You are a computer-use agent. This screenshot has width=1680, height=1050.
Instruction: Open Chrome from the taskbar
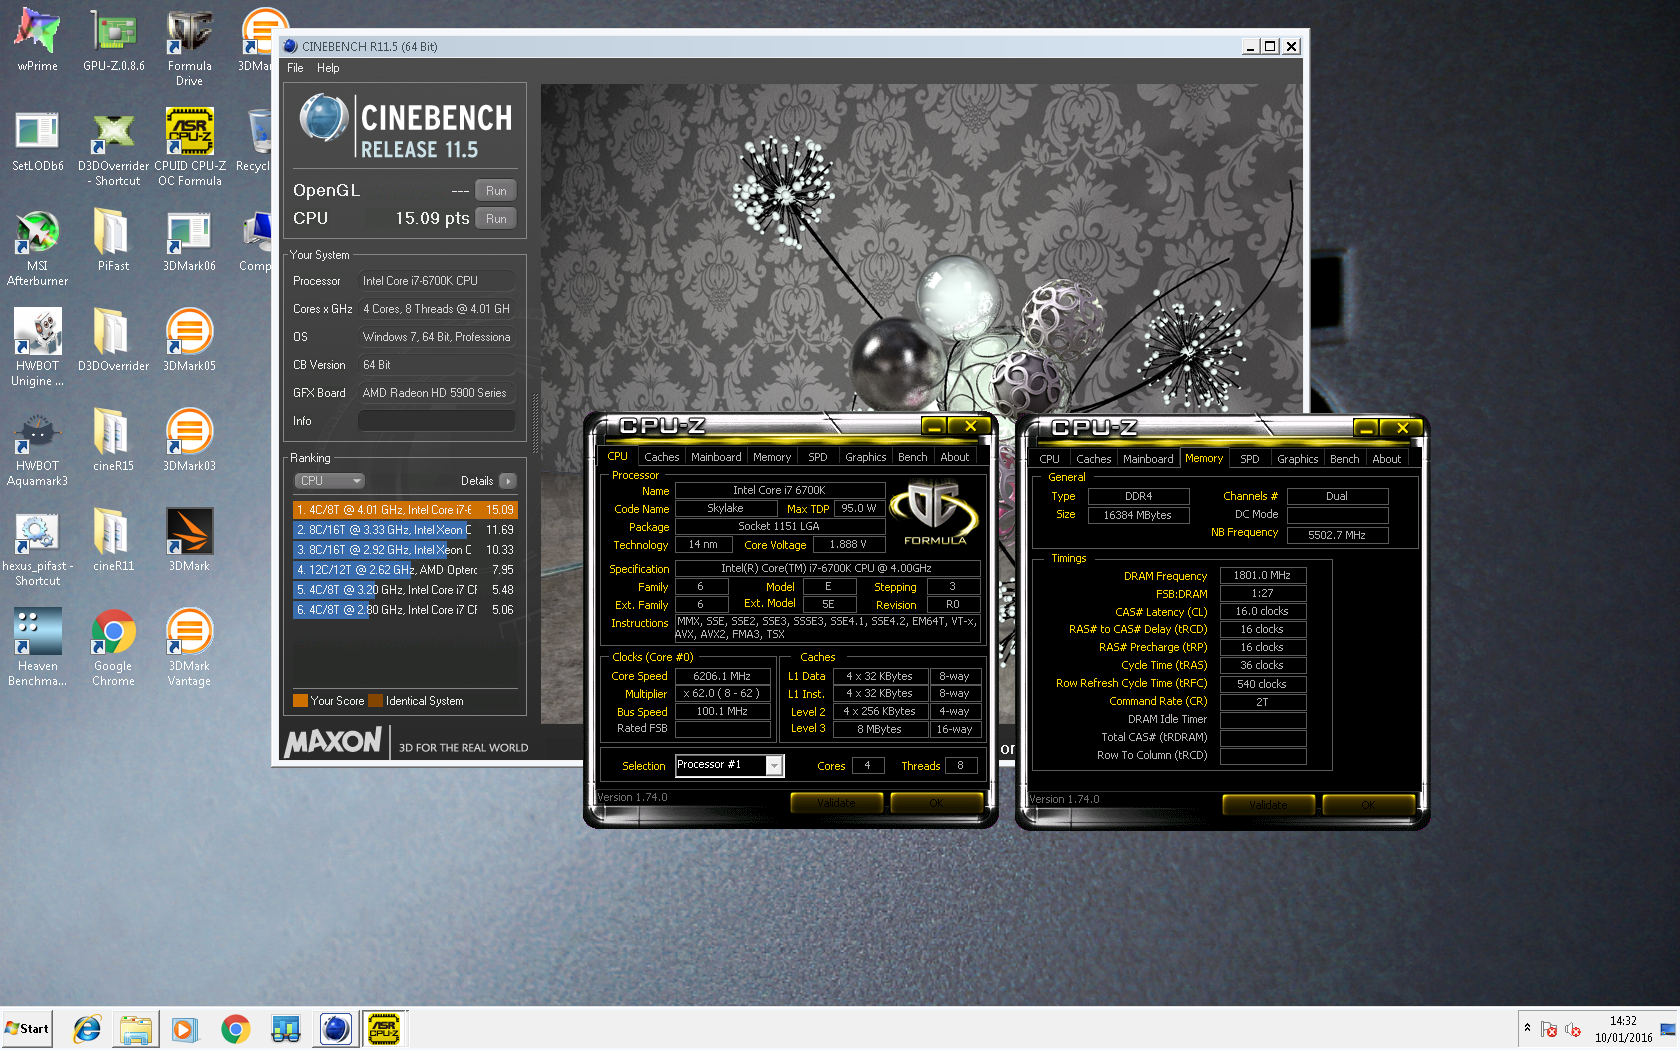point(236,1028)
